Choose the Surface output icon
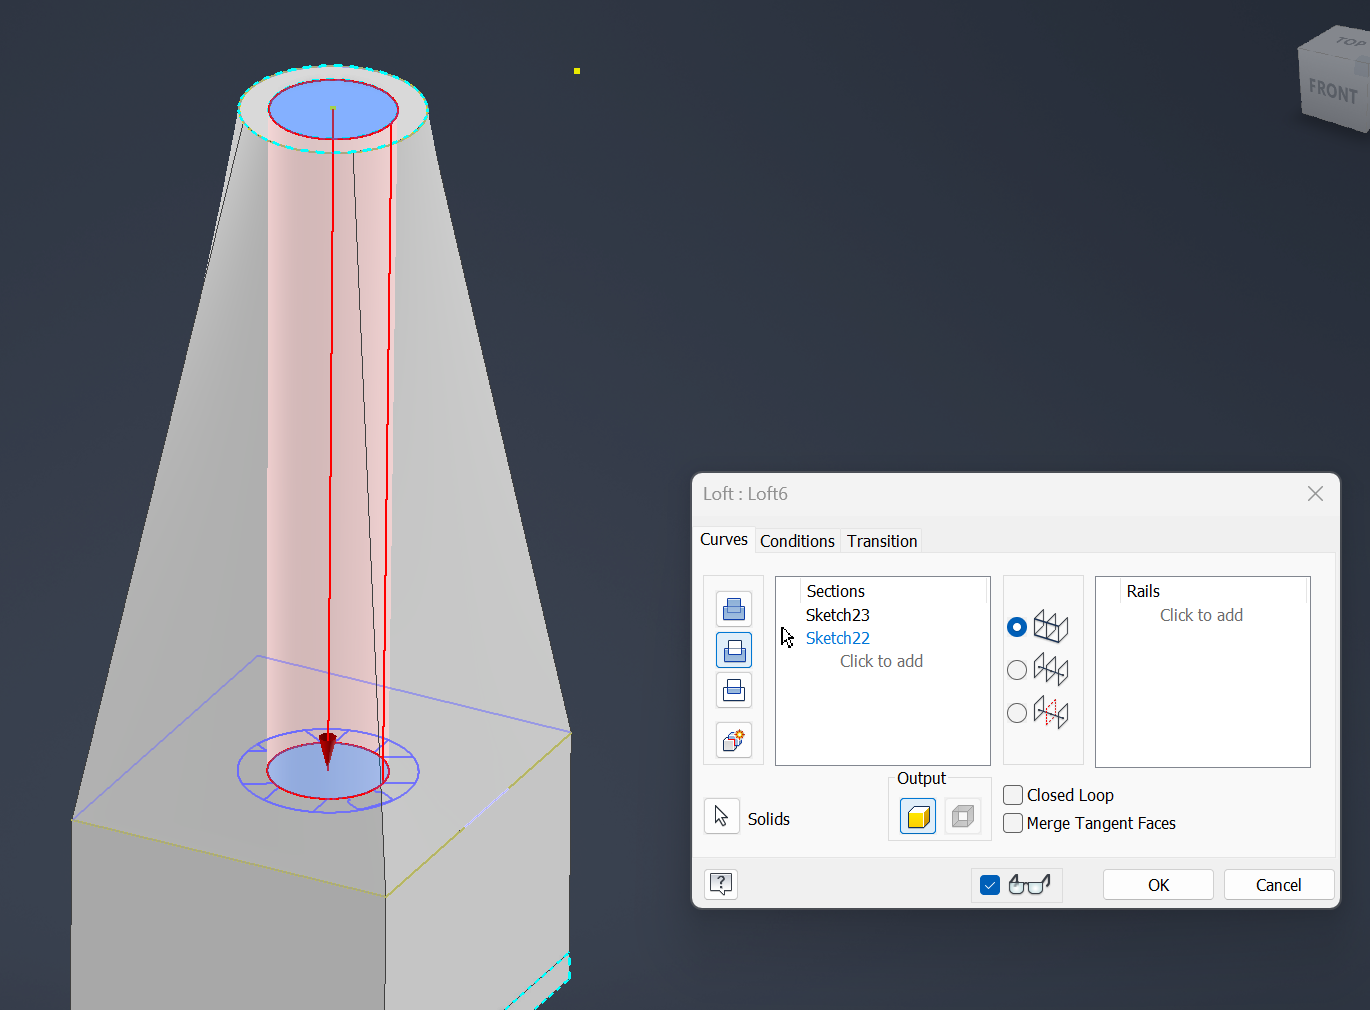 point(961,815)
